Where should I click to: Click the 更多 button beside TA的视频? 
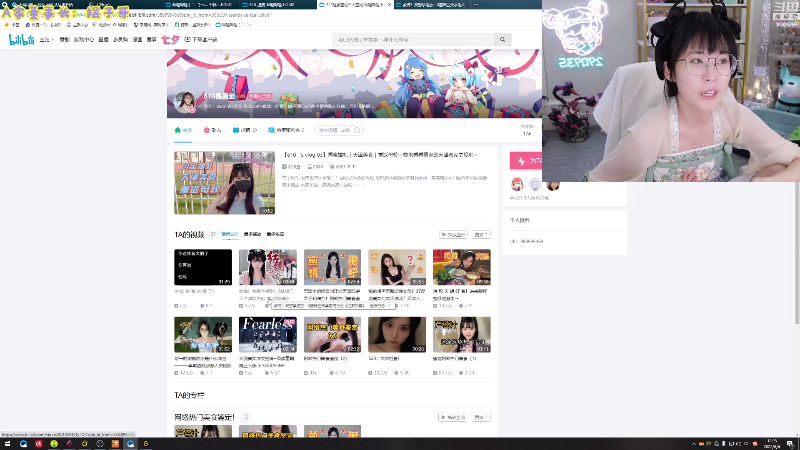point(481,235)
